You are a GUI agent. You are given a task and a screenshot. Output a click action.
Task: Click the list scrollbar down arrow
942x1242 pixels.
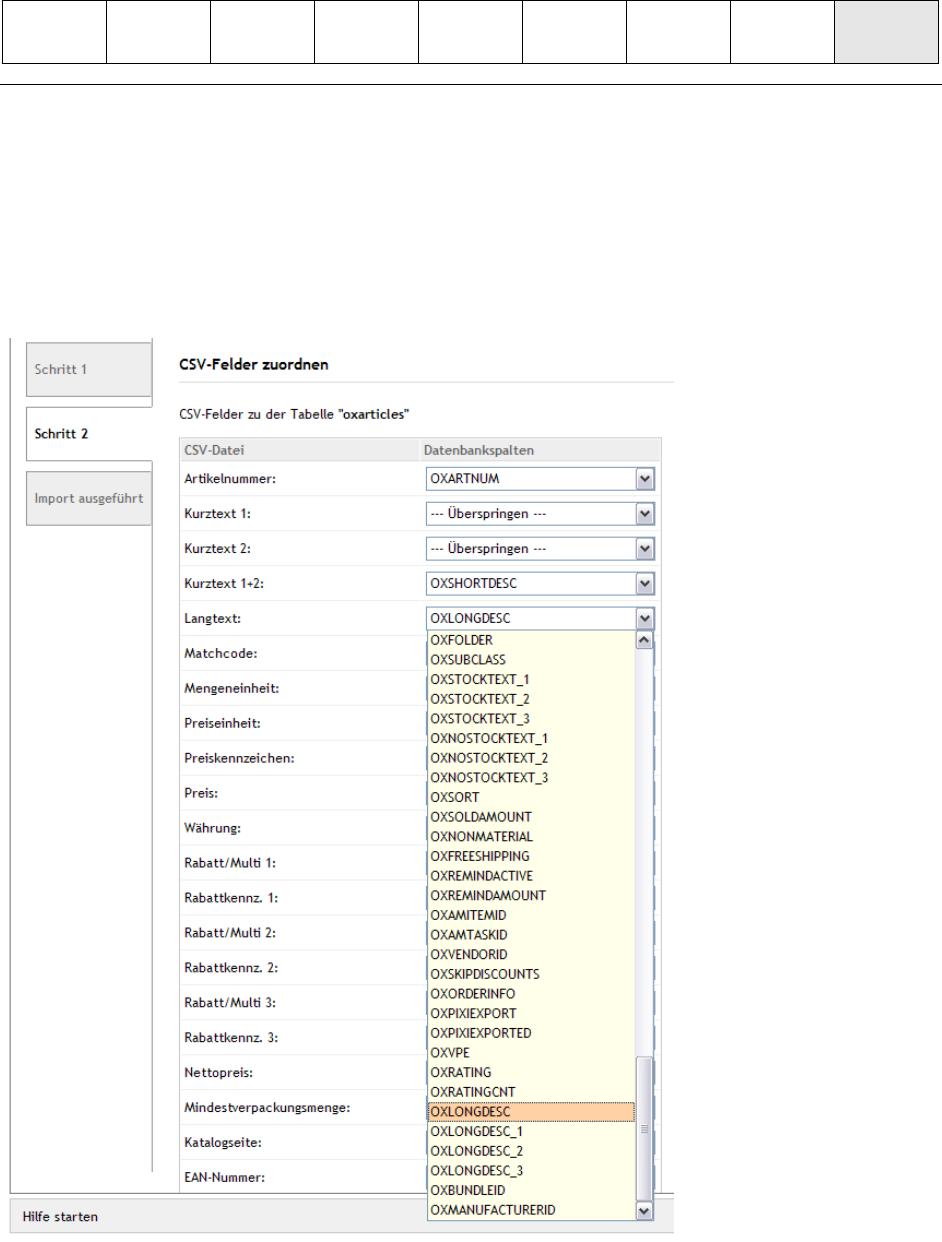(x=645, y=1211)
